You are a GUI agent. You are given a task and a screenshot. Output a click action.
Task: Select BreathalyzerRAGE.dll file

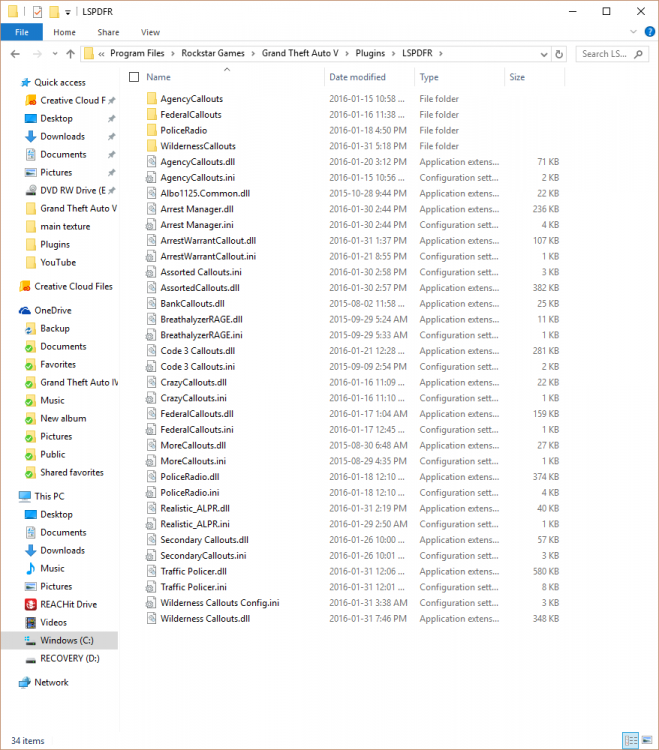point(201,319)
